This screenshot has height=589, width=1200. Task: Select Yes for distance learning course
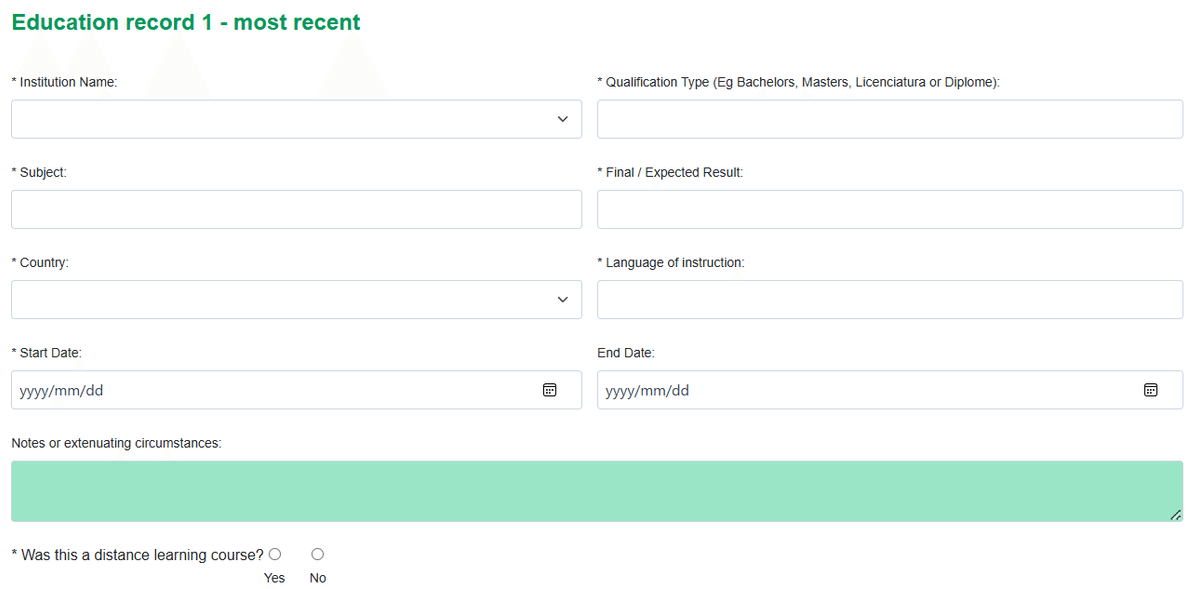click(x=275, y=554)
